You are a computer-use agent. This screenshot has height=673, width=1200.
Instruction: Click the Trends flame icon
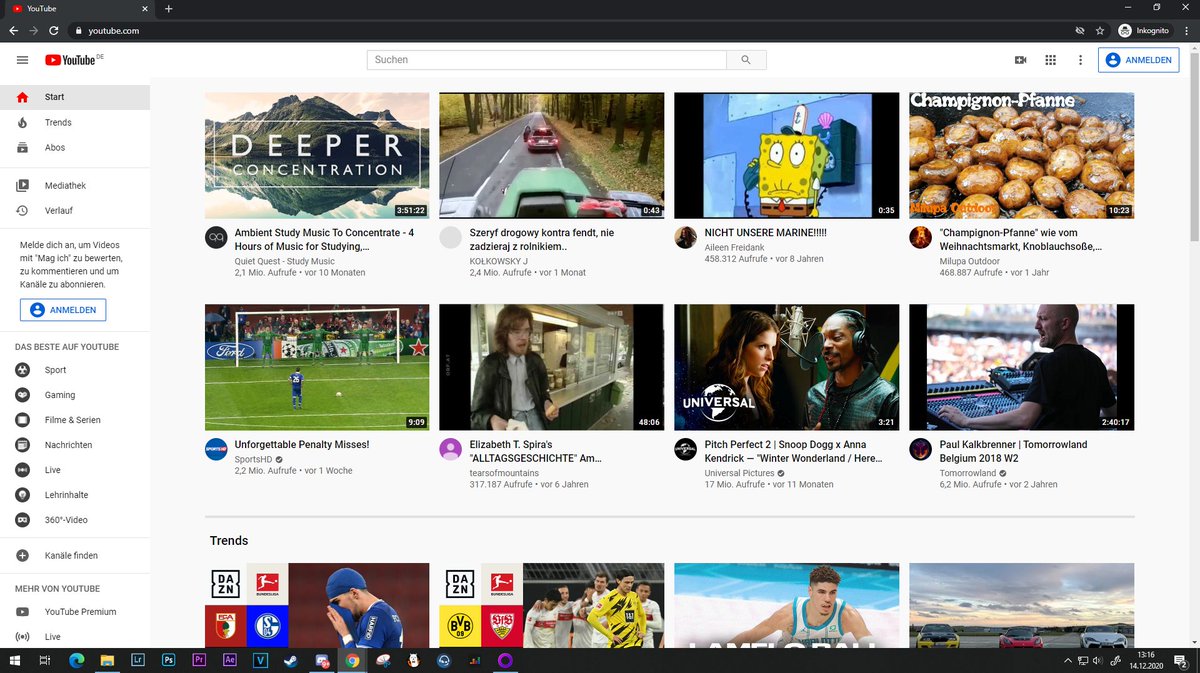point(22,122)
